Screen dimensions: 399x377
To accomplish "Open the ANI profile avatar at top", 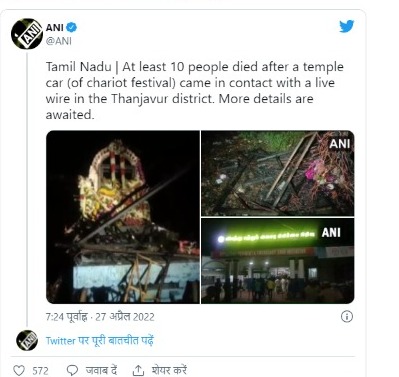I will coord(27,34).
